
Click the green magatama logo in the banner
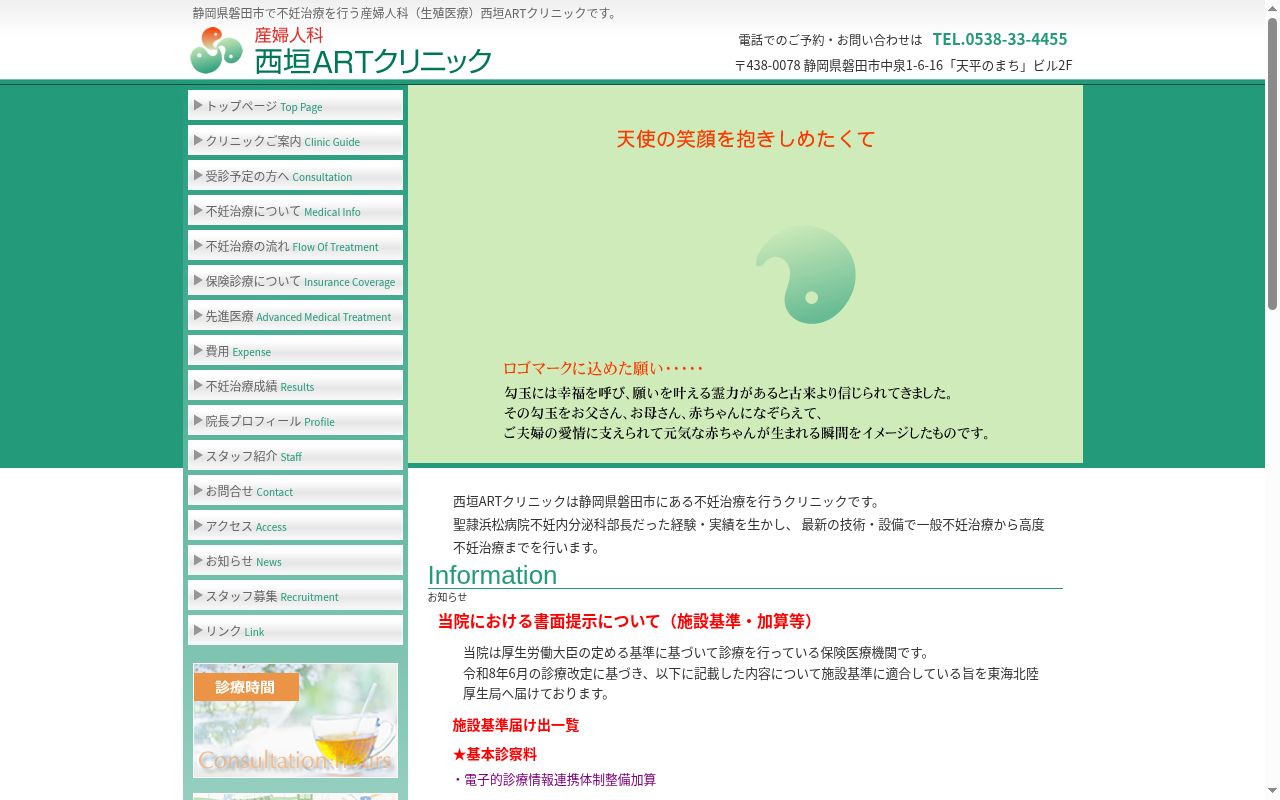pos(806,275)
